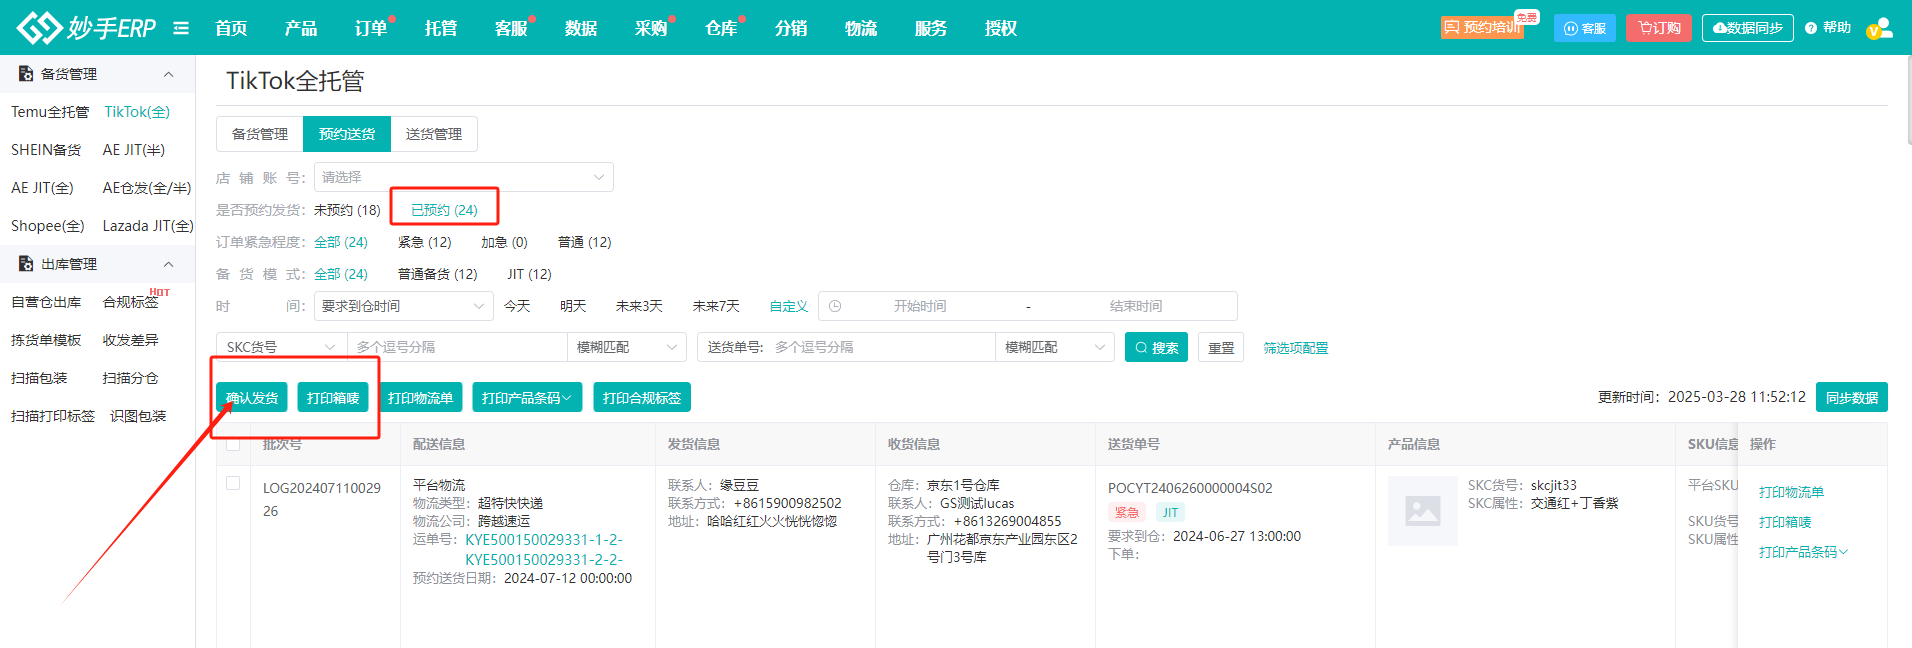
Task: Open the 客服 top menu
Action: tap(511, 28)
